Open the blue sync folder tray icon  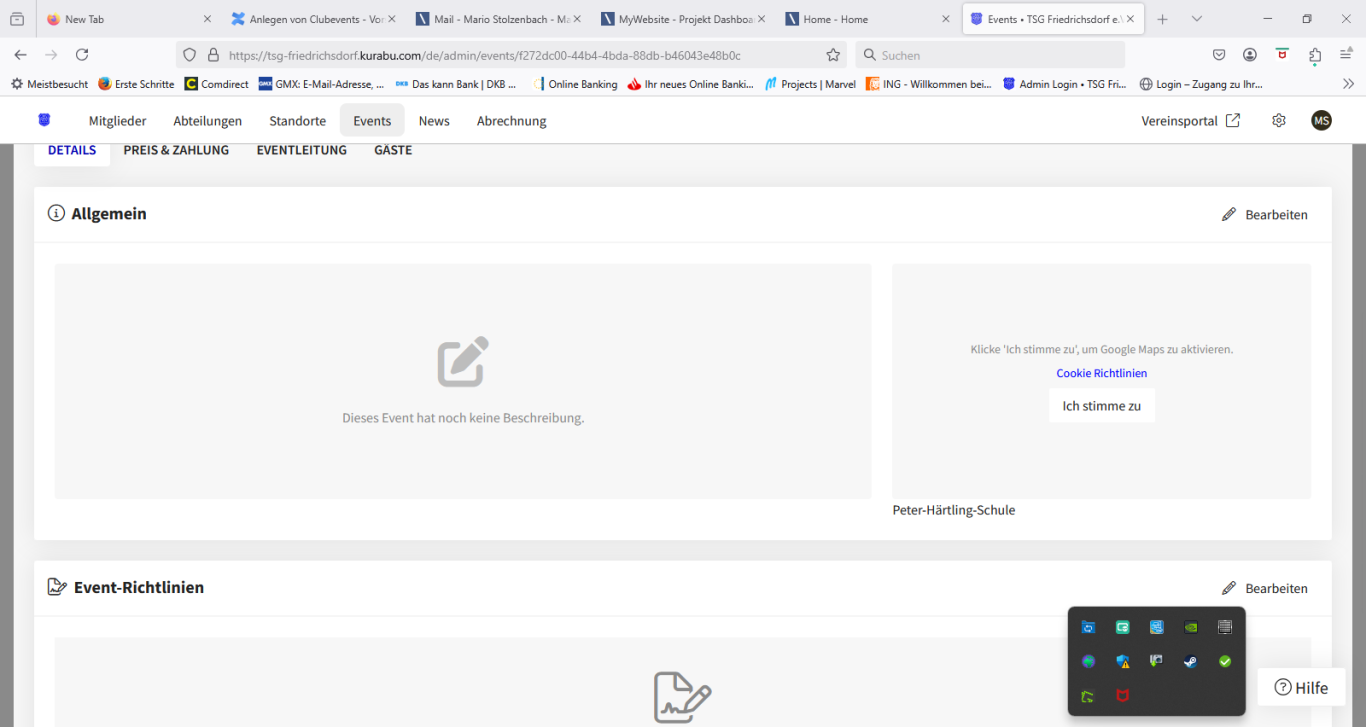pos(1088,627)
